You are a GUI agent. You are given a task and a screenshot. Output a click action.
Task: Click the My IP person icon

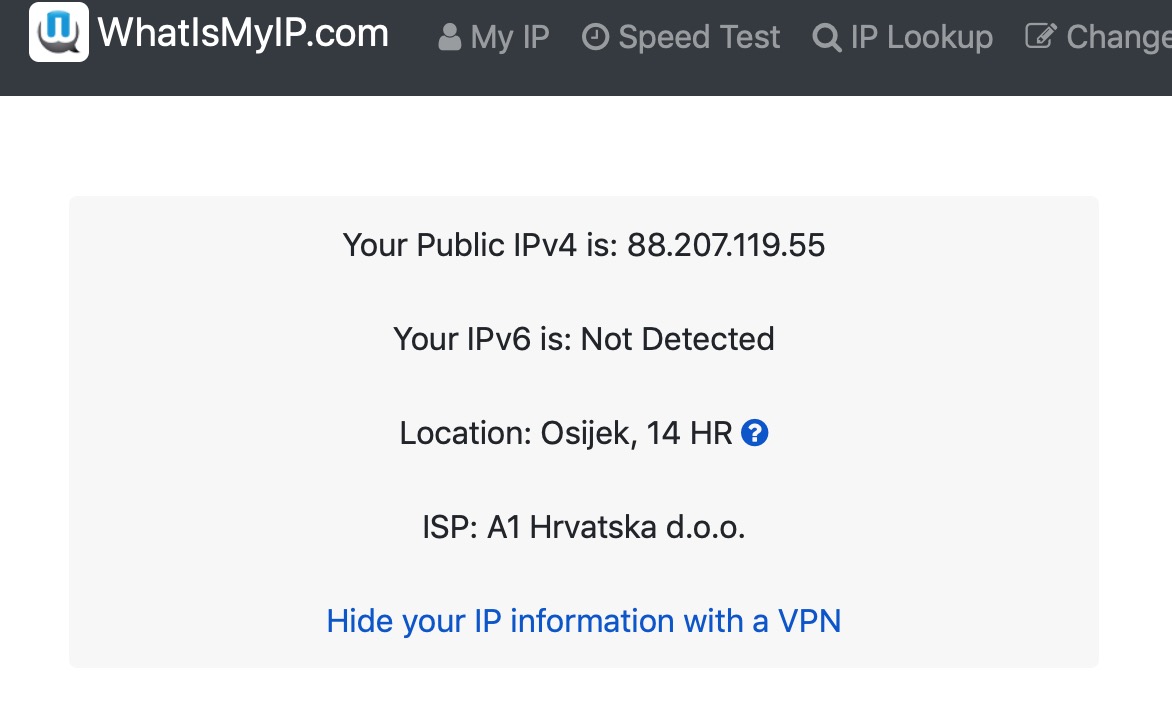tap(450, 38)
